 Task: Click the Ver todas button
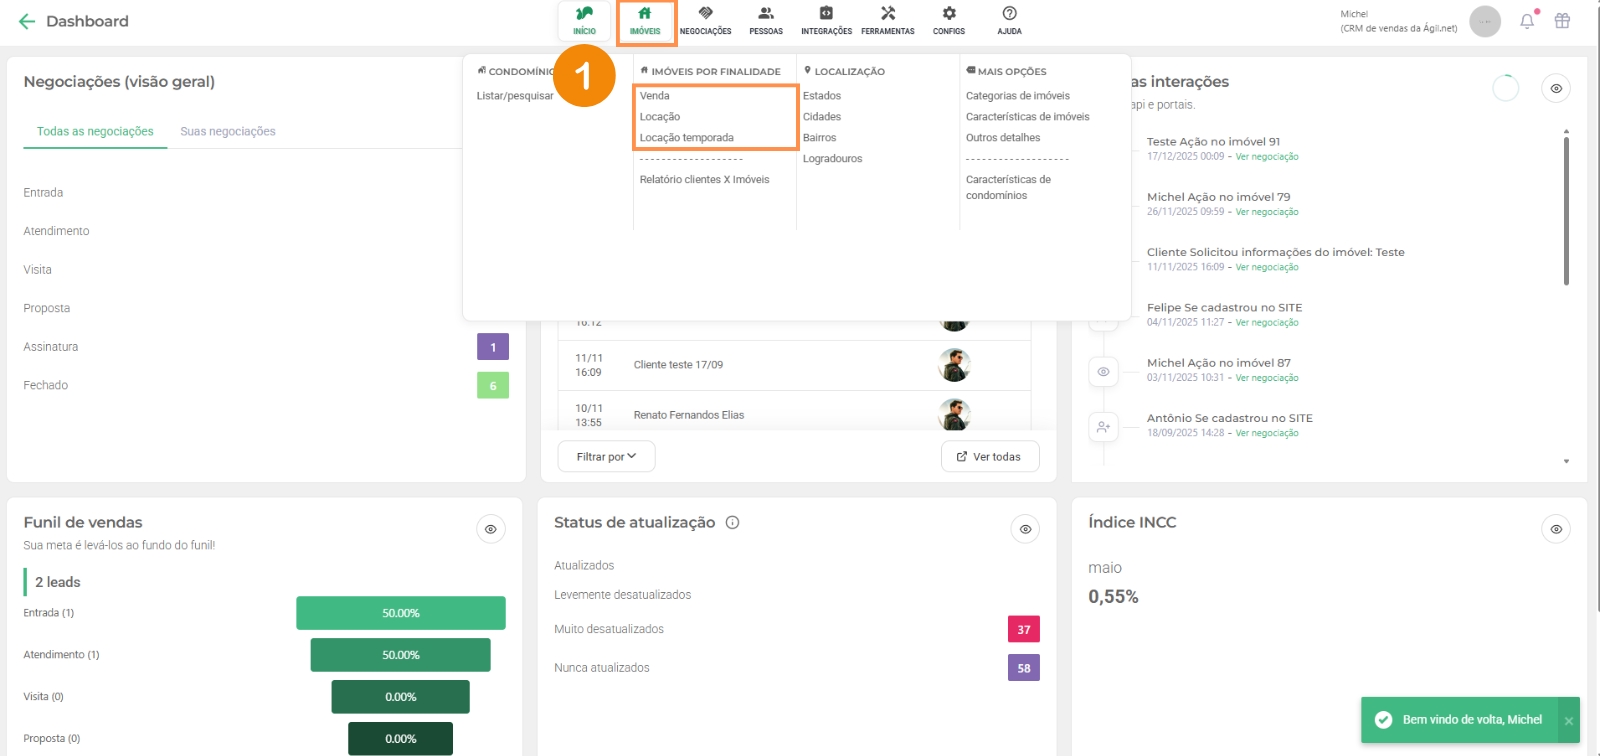coord(989,456)
